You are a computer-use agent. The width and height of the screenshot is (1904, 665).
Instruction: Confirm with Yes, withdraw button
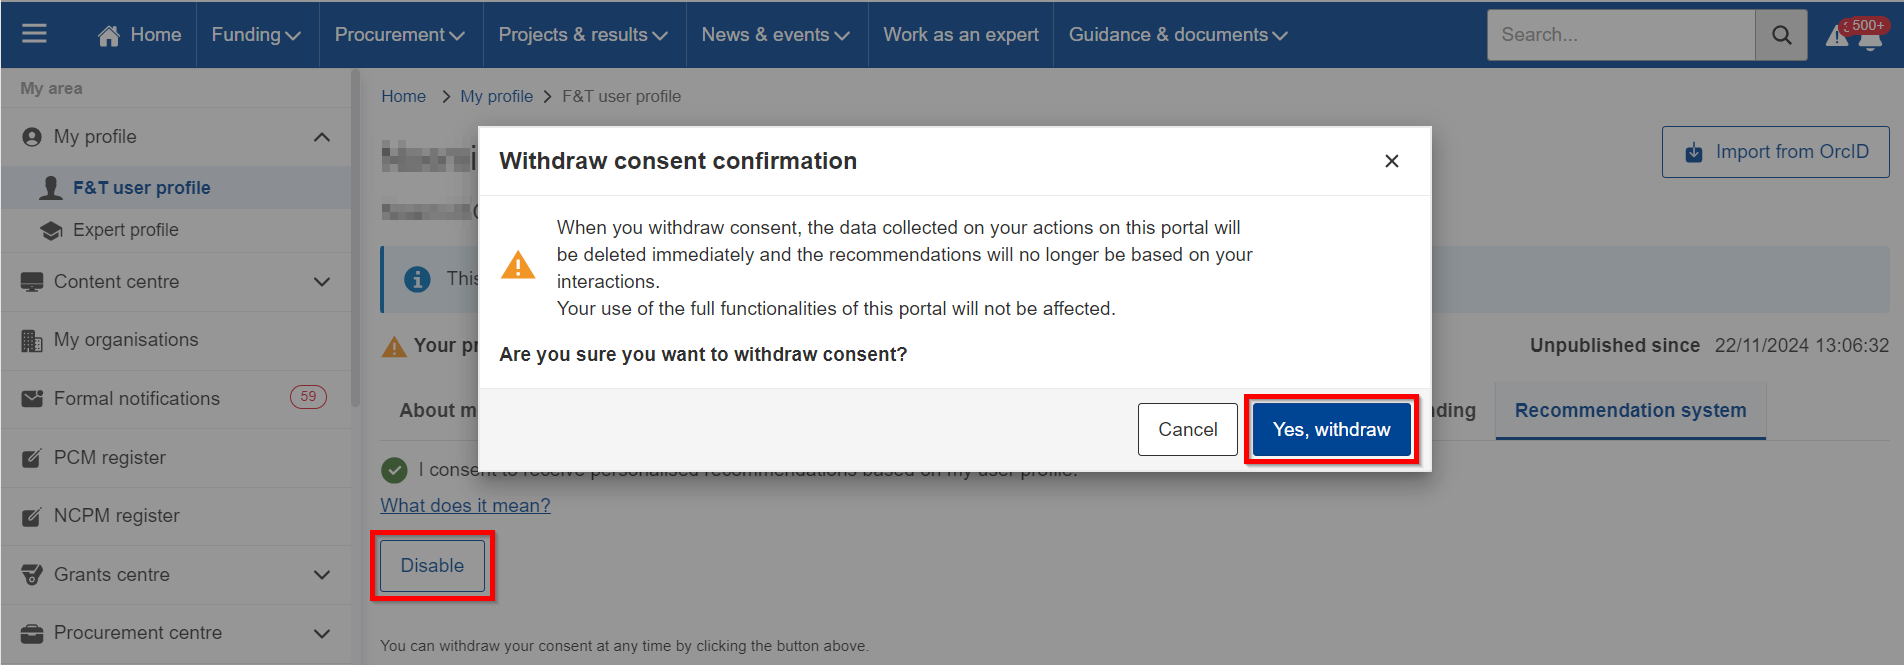(x=1331, y=429)
